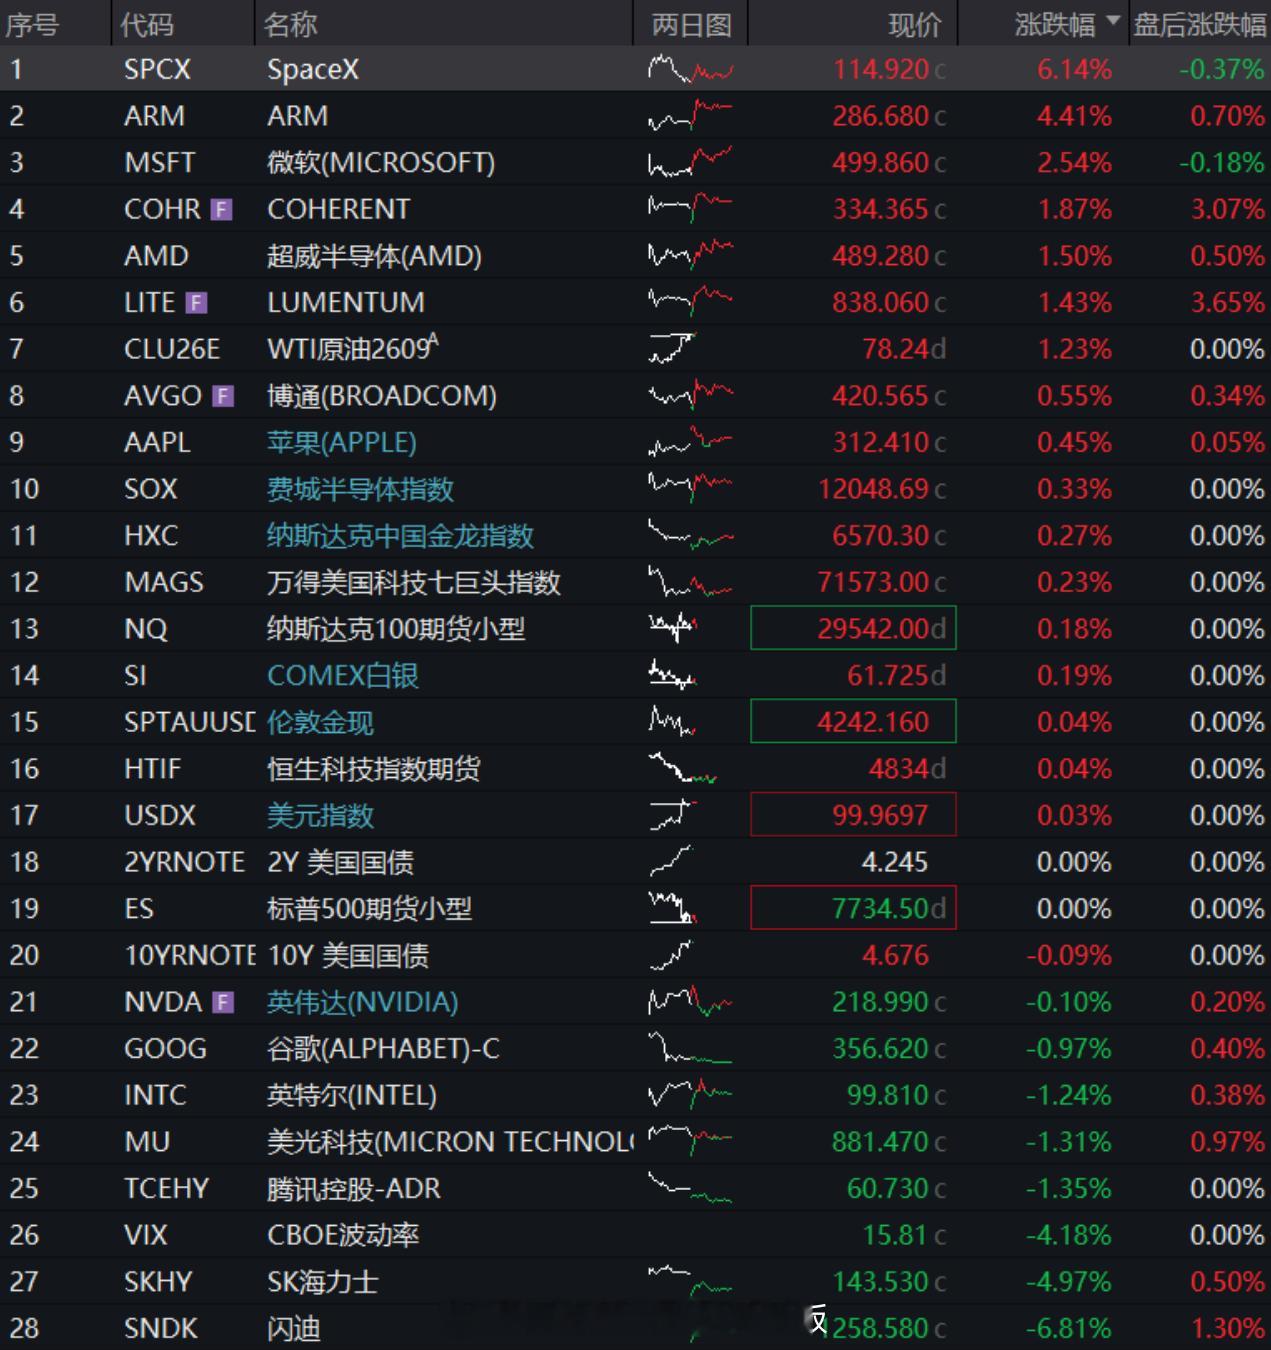Select the MSFT ticker code
Viewport: 1271px width, 1350px height.
159,162
